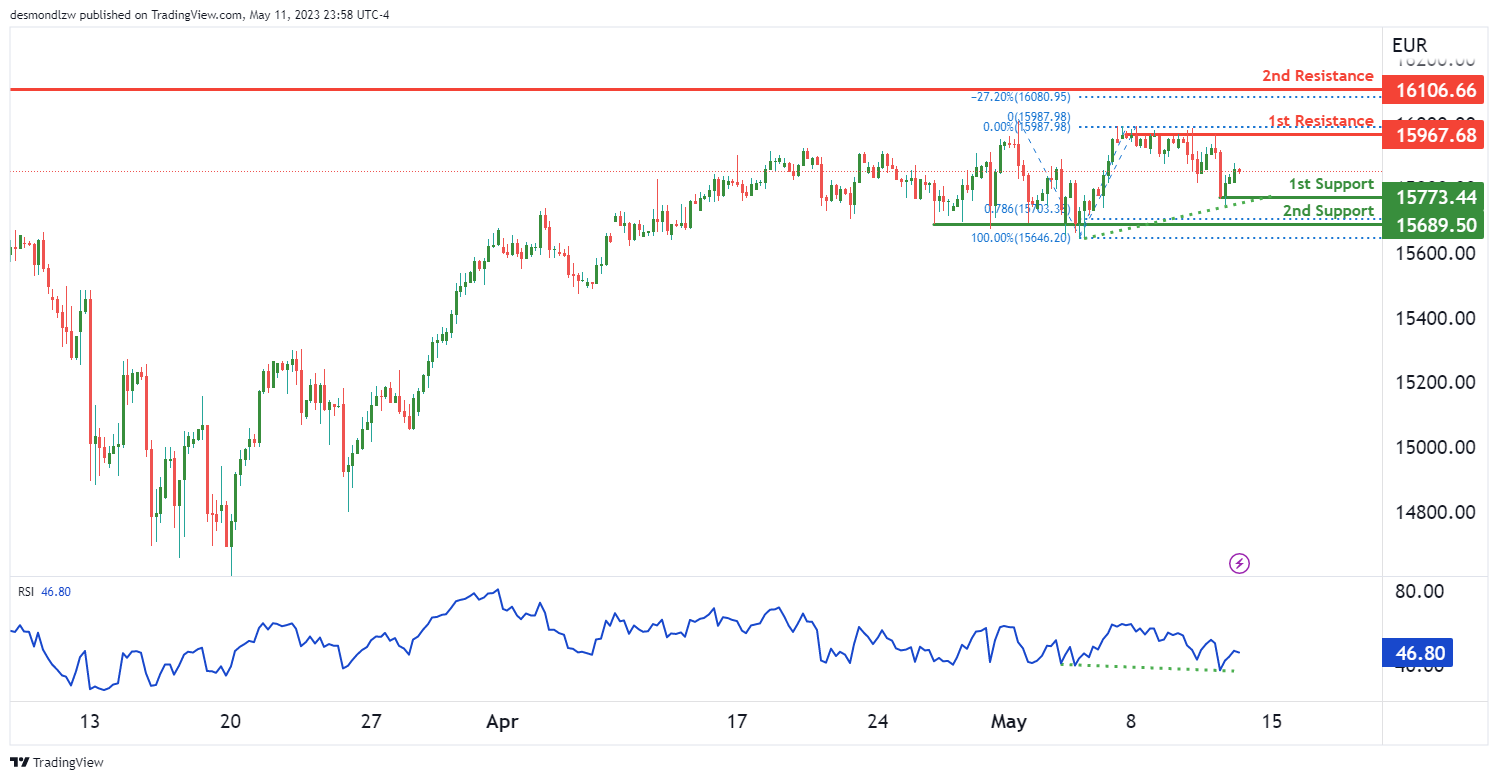
Task: Select the "1st Resistance" annotation
Action: [x=1321, y=122]
